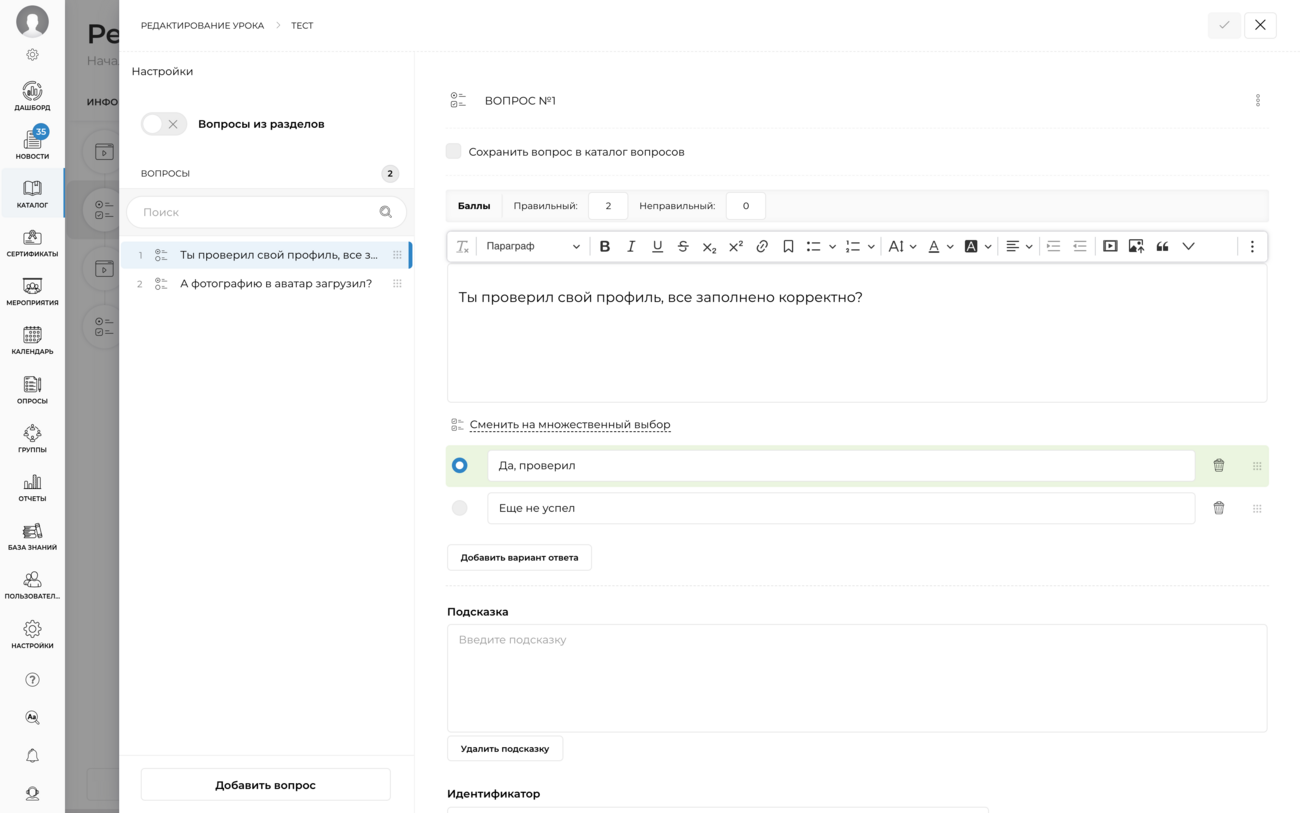
Task: Increase paragraph indent
Action: point(1053,246)
